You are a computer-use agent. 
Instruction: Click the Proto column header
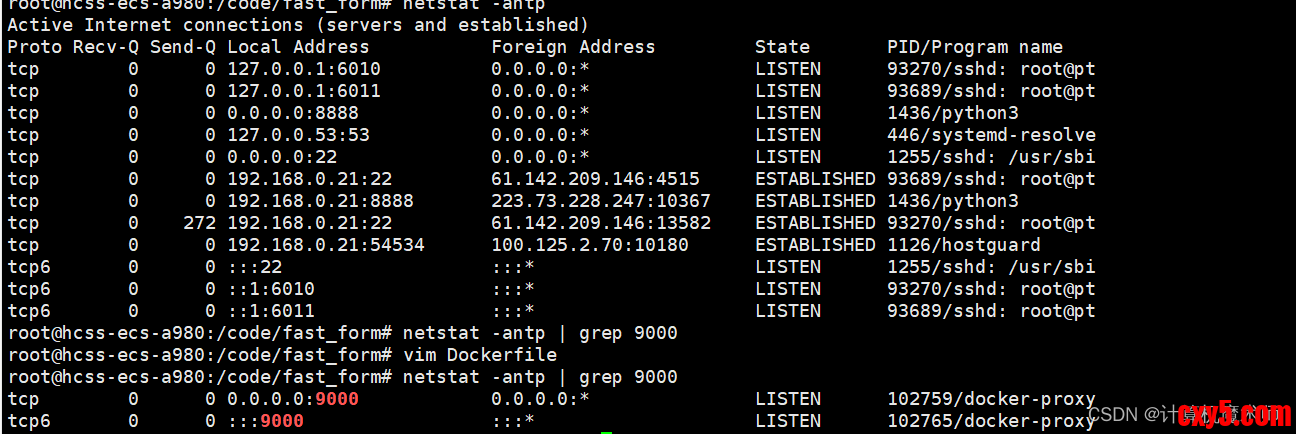tap(34, 47)
